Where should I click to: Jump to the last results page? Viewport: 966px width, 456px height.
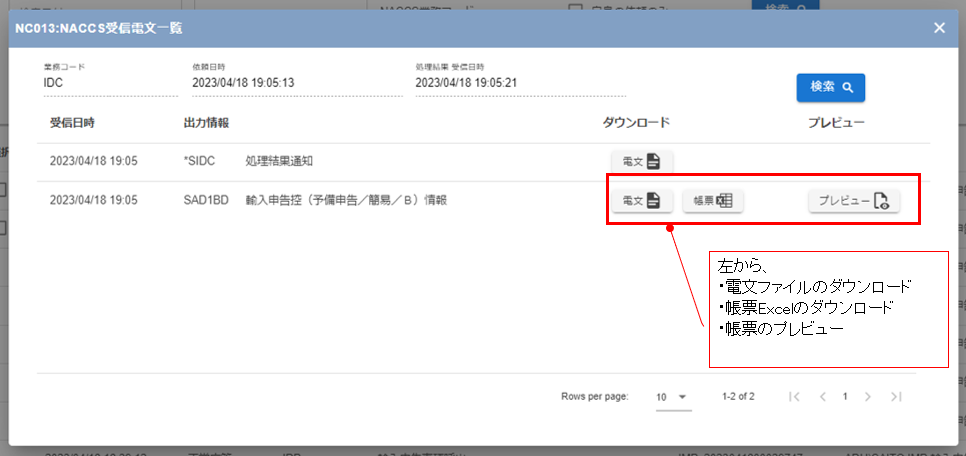click(896, 397)
